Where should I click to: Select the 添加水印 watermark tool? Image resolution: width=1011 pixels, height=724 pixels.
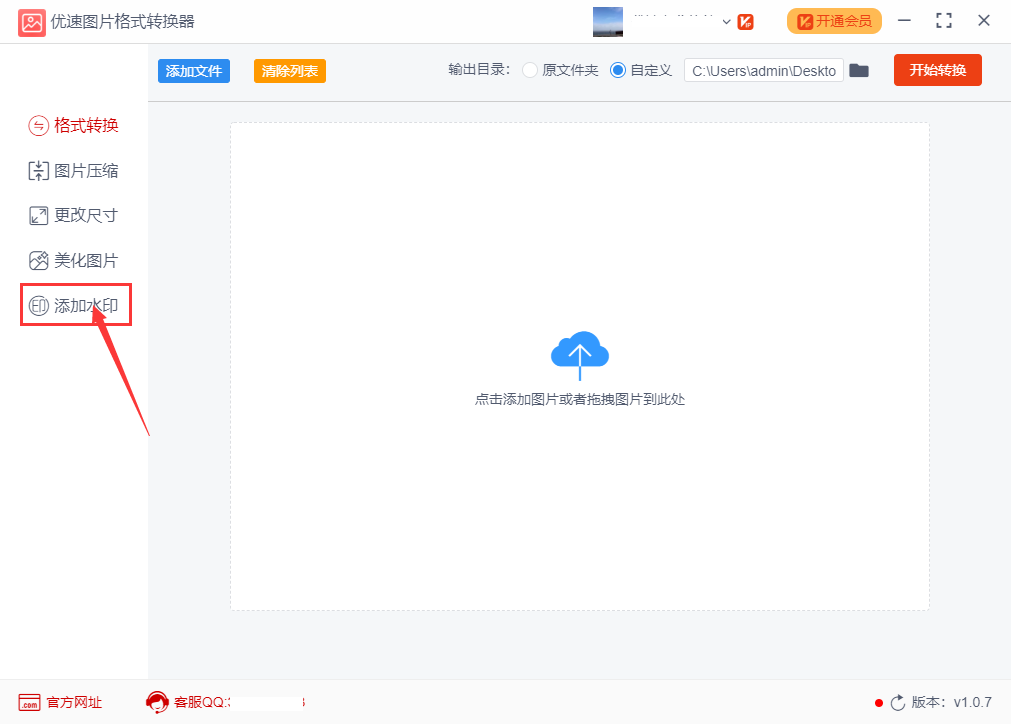click(75, 304)
